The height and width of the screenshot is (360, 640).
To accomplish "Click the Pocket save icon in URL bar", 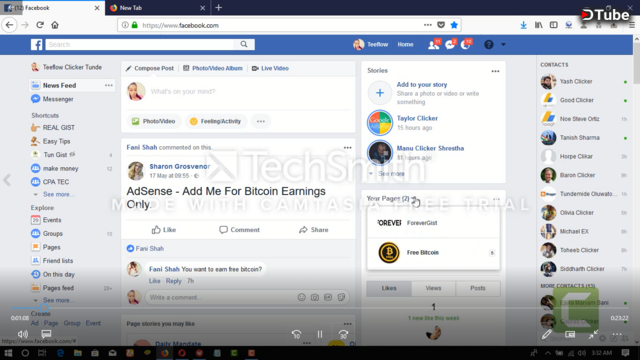I will [x=441, y=25].
